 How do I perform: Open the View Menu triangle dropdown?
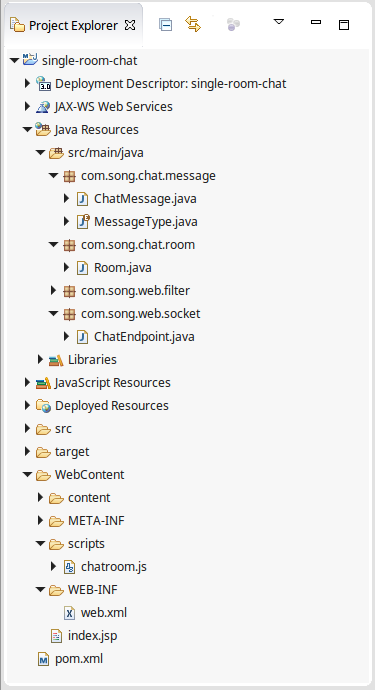tap(279, 21)
